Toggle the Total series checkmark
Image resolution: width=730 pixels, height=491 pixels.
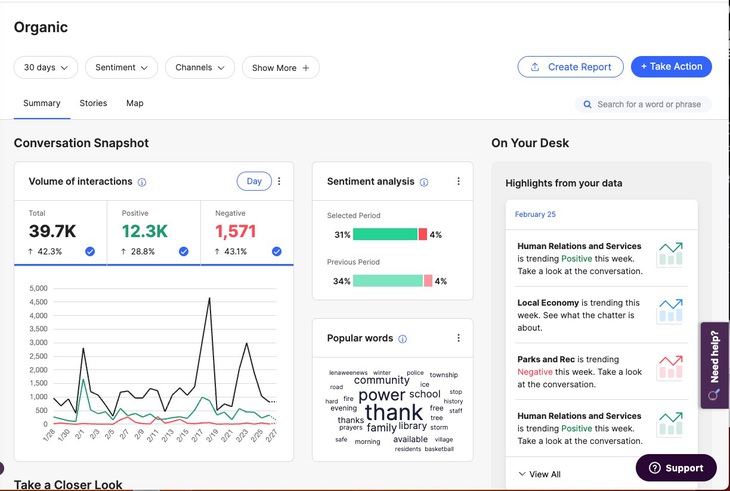tap(90, 251)
